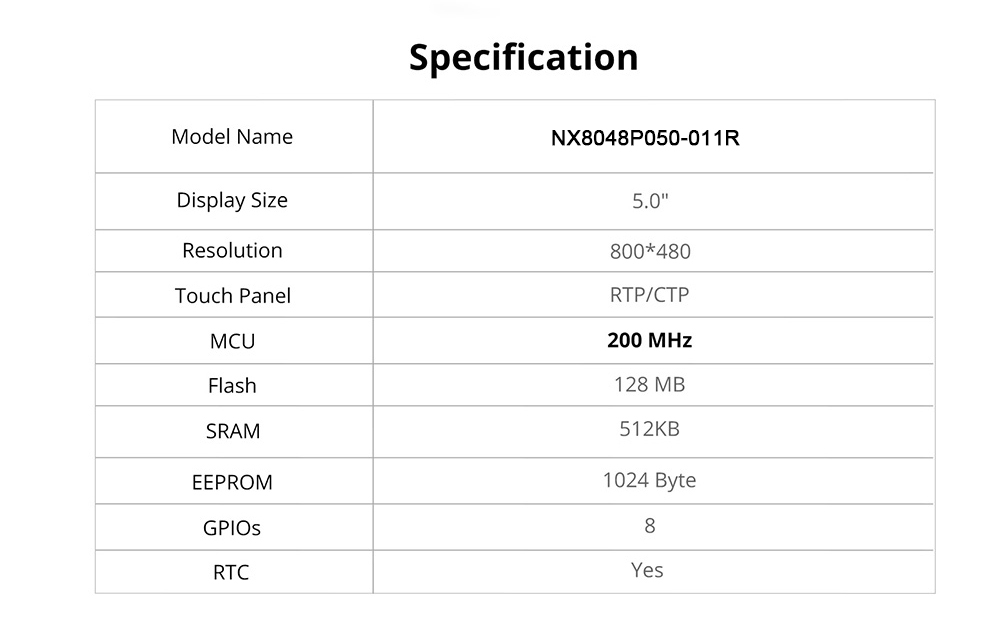Select the SRAM row label
The width and height of the screenshot is (1000, 644).
(232, 431)
